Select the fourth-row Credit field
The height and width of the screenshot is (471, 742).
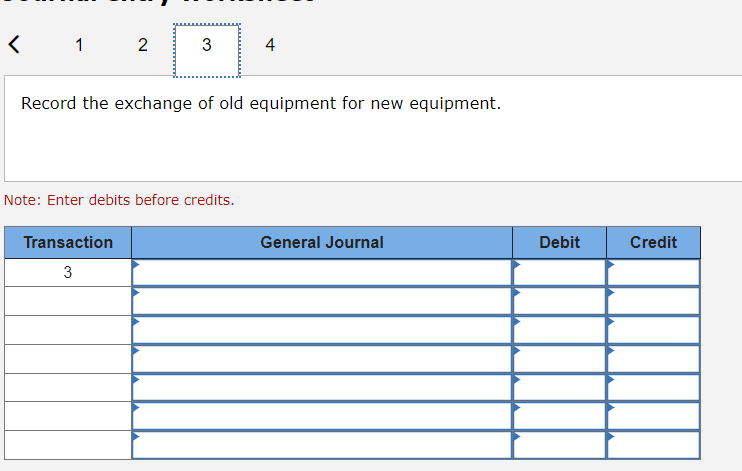654,359
